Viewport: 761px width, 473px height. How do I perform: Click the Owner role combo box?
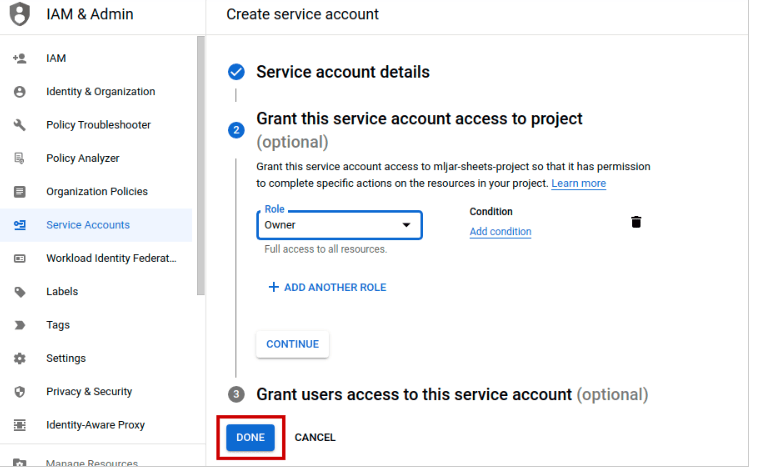339,225
